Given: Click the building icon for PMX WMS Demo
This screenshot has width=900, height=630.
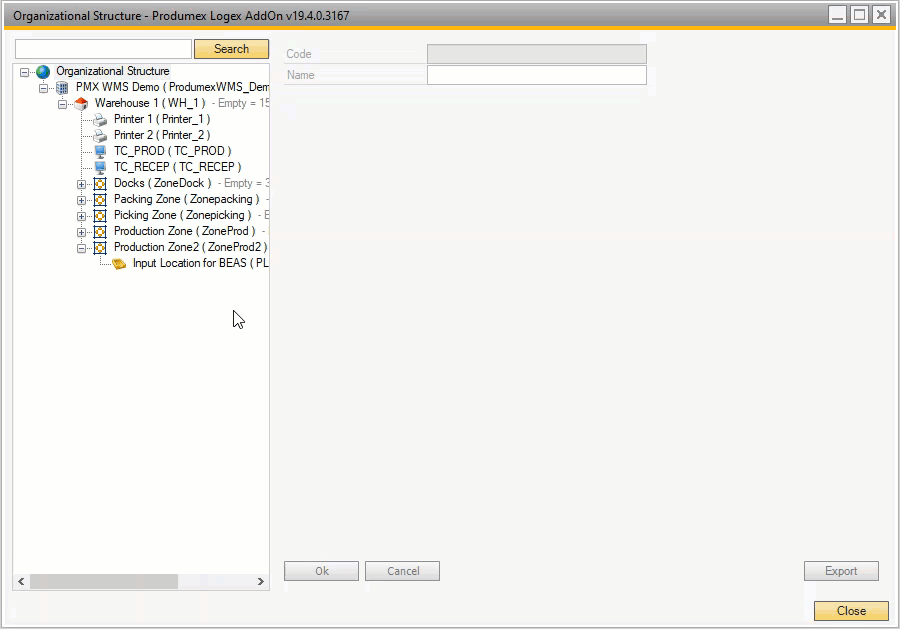Looking at the screenshot, I should pos(62,88).
